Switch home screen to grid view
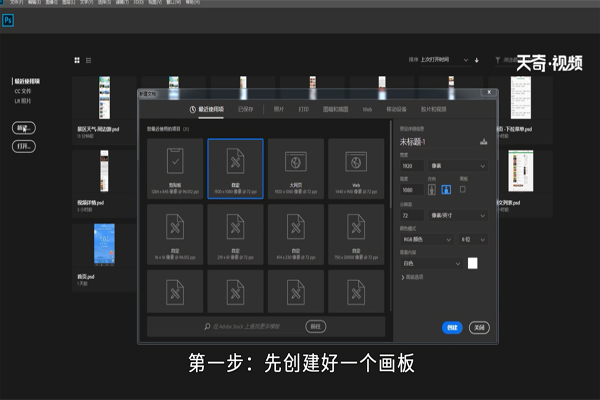The image size is (600, 400). (77, 60)
